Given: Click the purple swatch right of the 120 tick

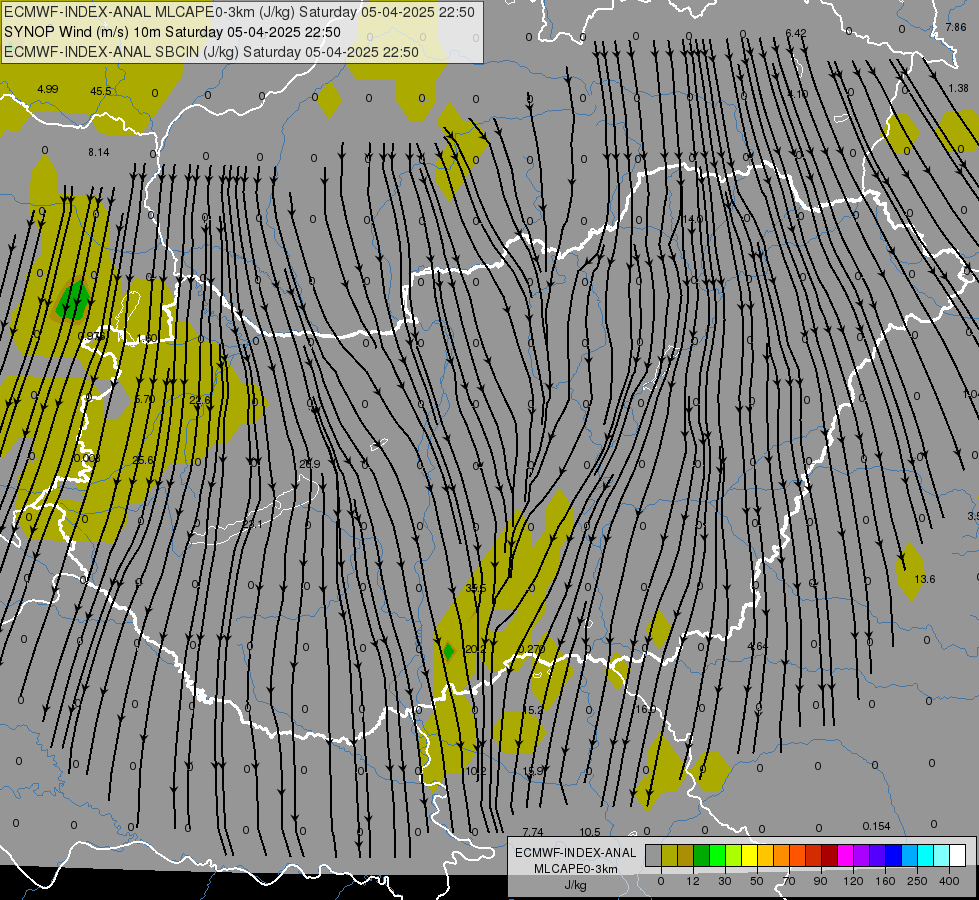Looking at the screenshot, I should click(861, 856).
